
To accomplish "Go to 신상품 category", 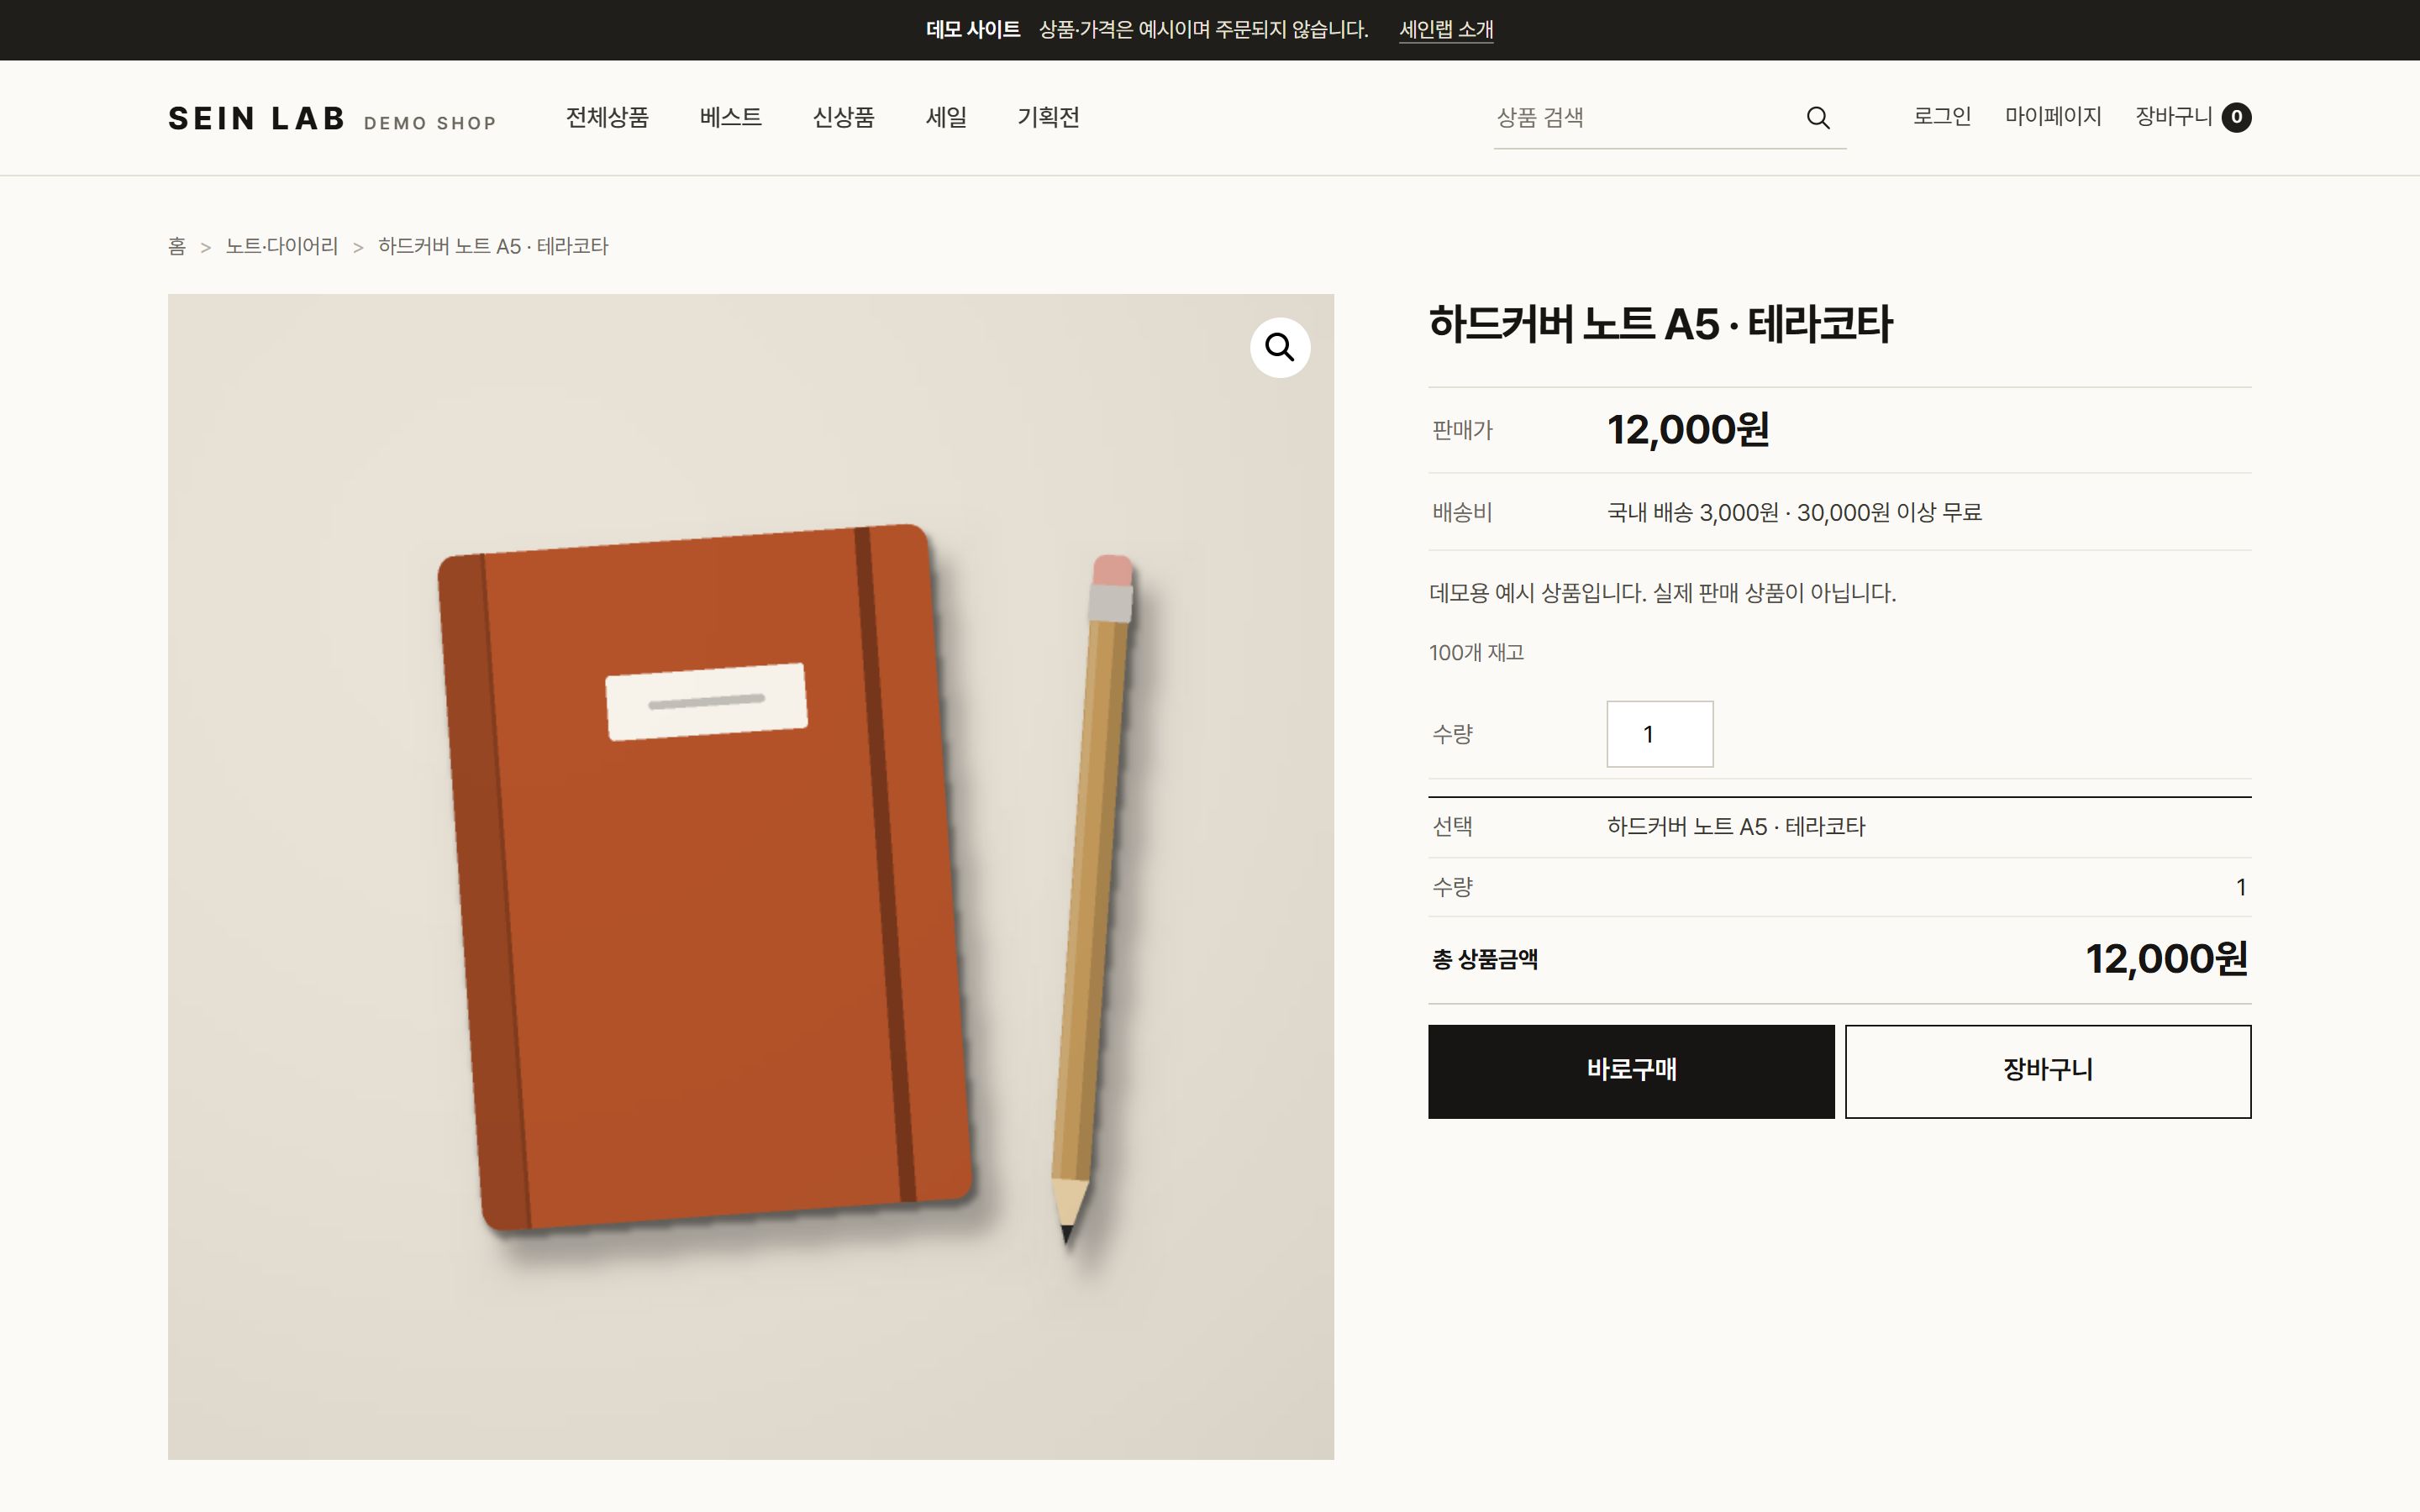I will pos(843,117).
